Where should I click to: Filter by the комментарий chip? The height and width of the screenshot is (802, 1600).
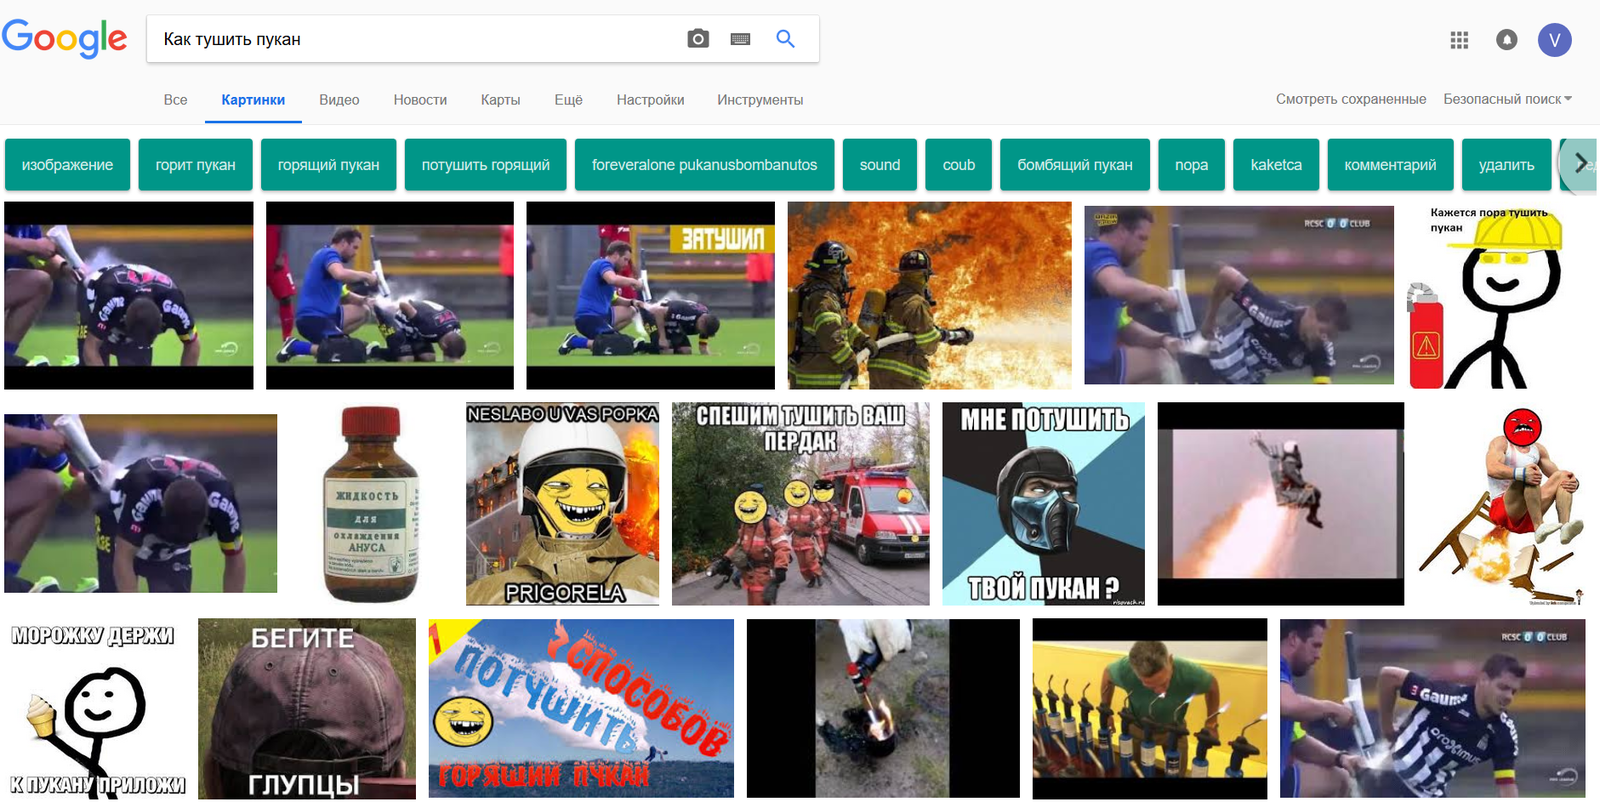coord(1390,164)
